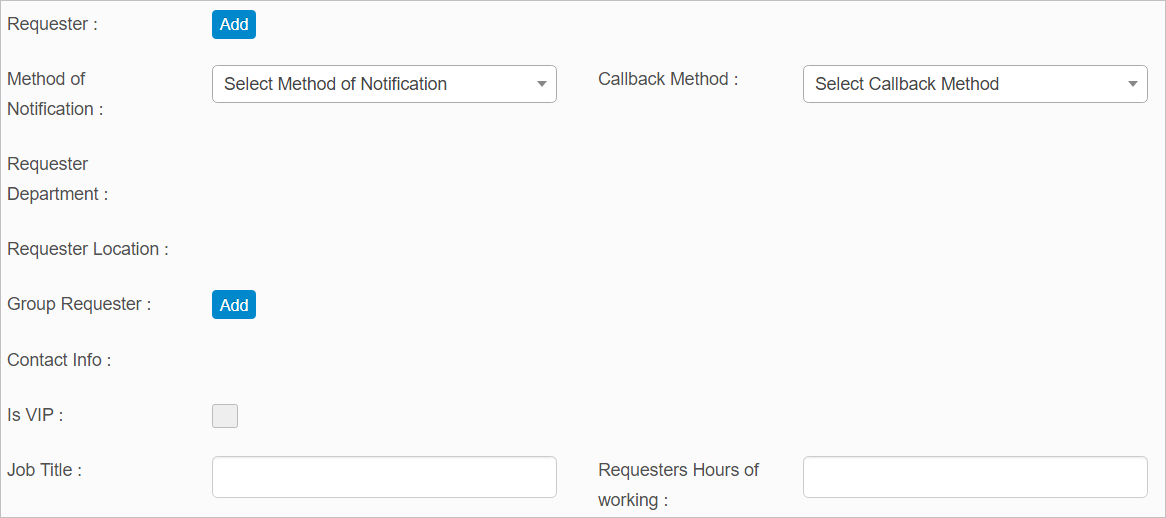
Task: Click the Method of Notification label
Action: [55, 93]
